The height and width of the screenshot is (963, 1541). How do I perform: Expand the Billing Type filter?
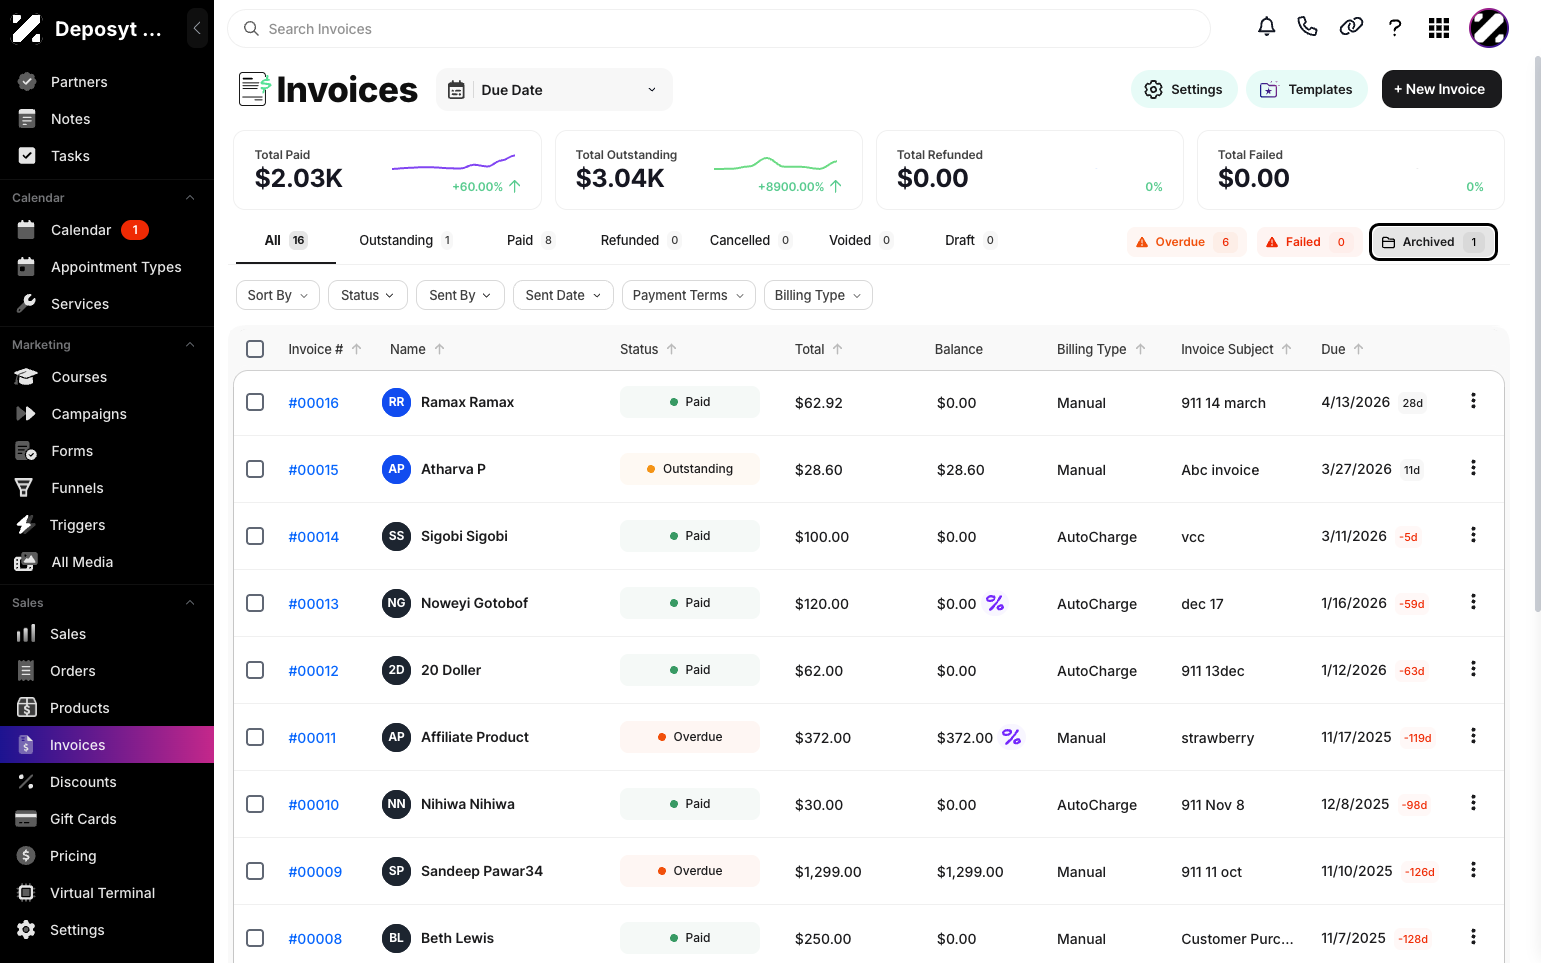(818, 295)
